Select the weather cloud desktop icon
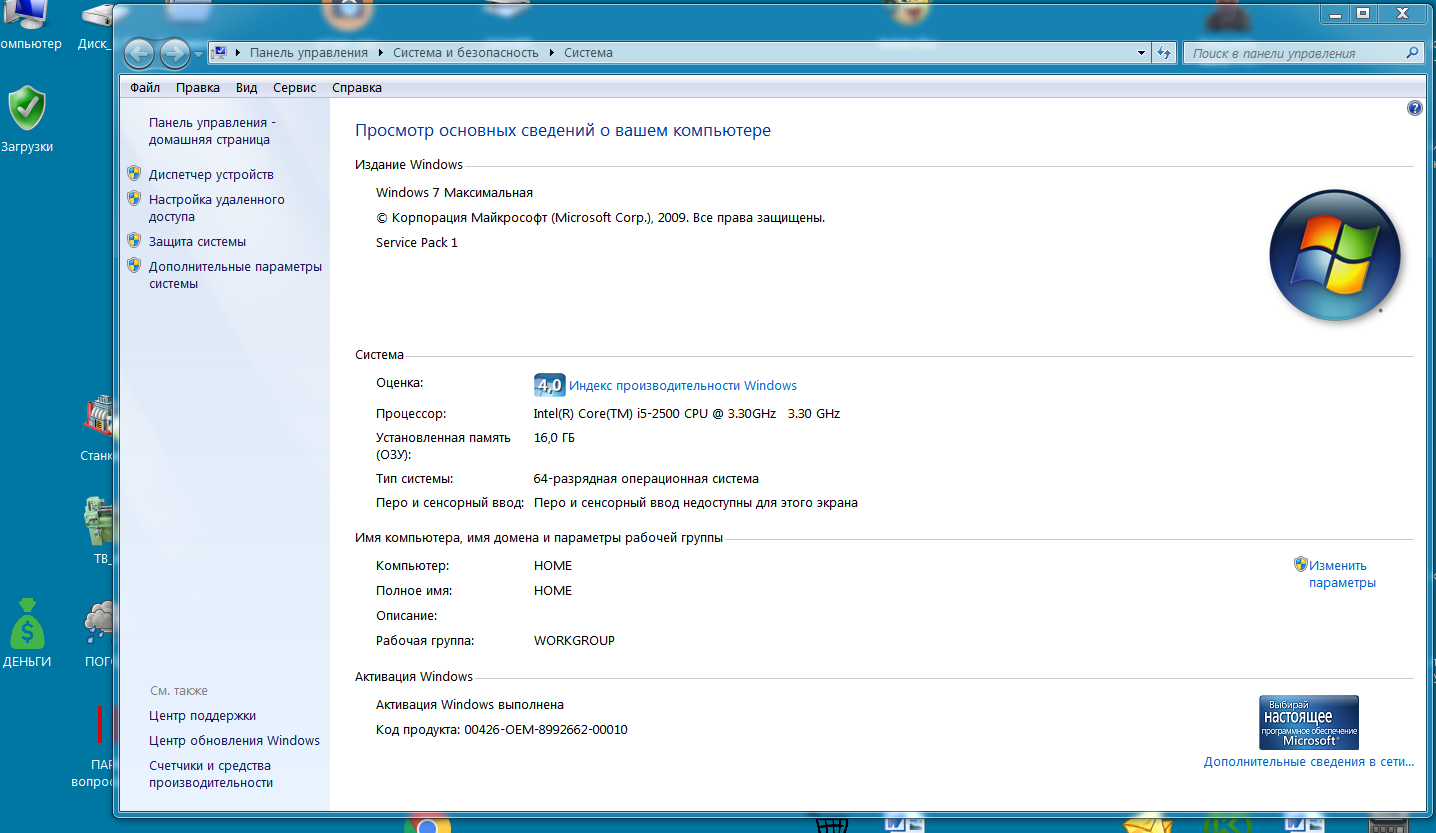 pos(98,634)
